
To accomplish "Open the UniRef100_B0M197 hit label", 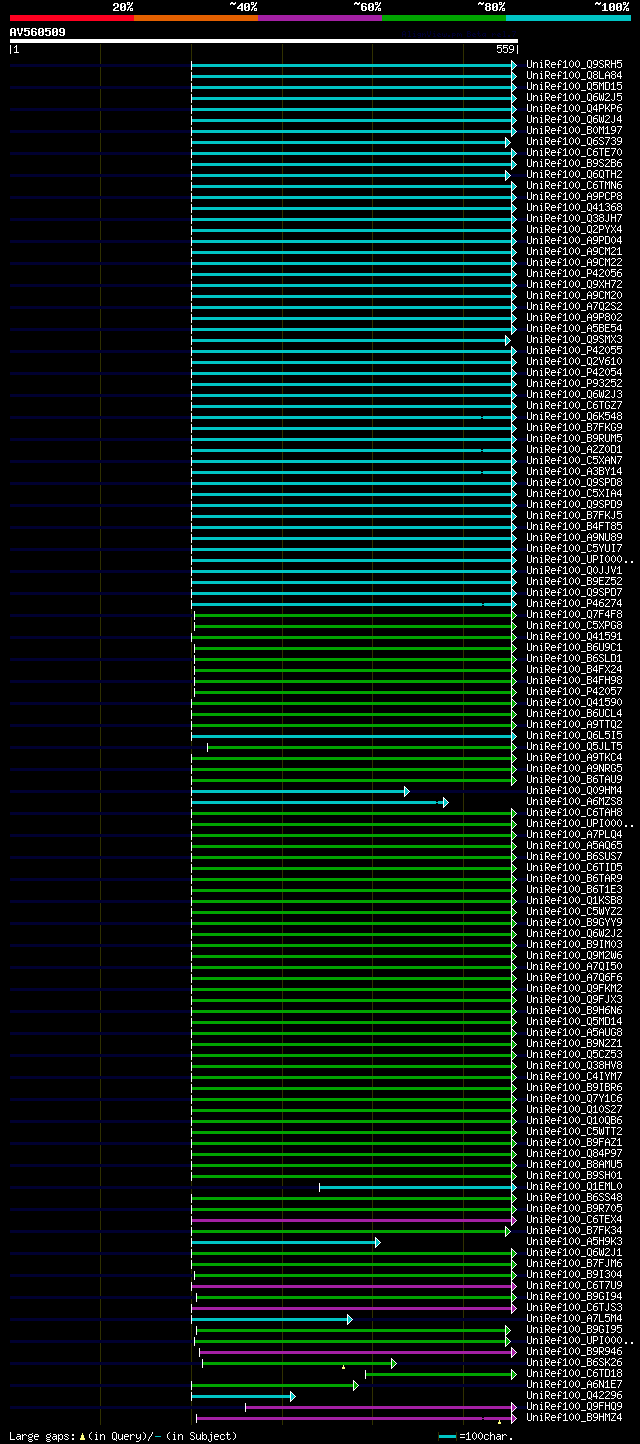I will [574, 130].
